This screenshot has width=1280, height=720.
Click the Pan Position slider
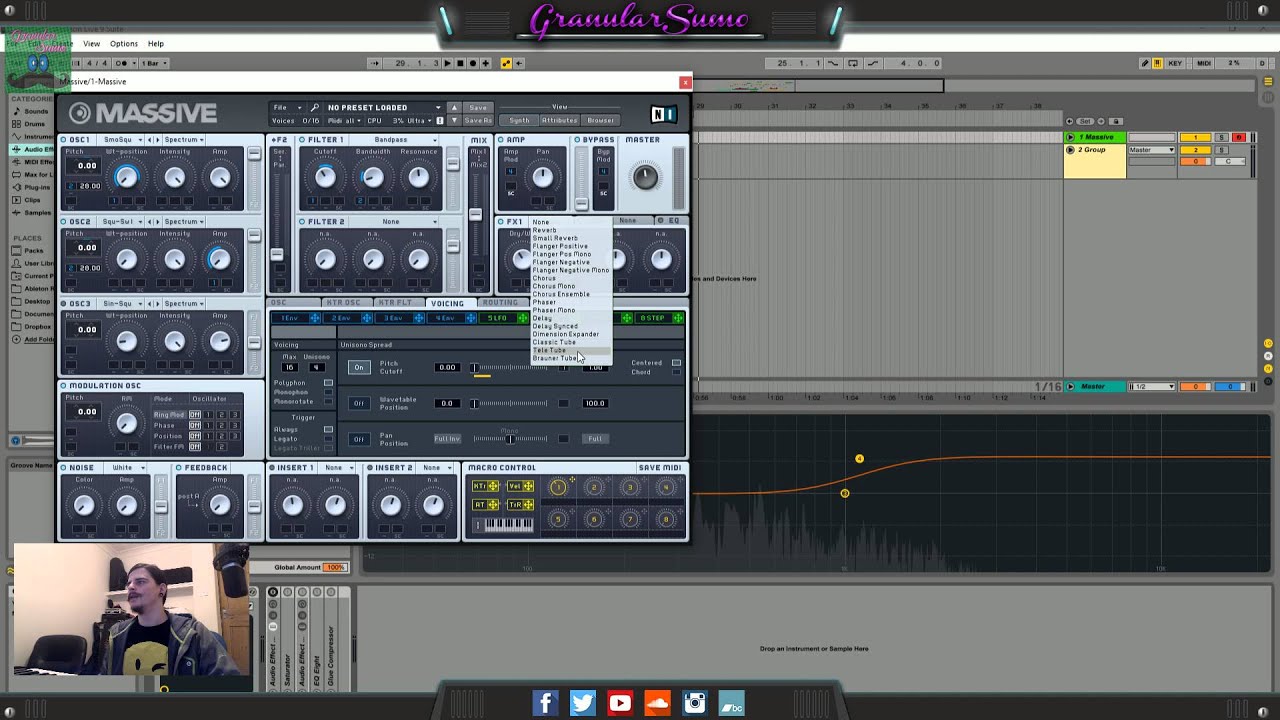(511, 439)
